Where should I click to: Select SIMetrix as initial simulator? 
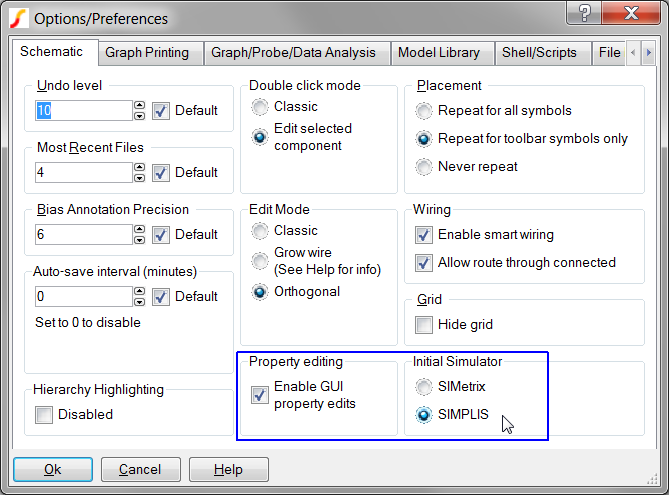(425, 386)
